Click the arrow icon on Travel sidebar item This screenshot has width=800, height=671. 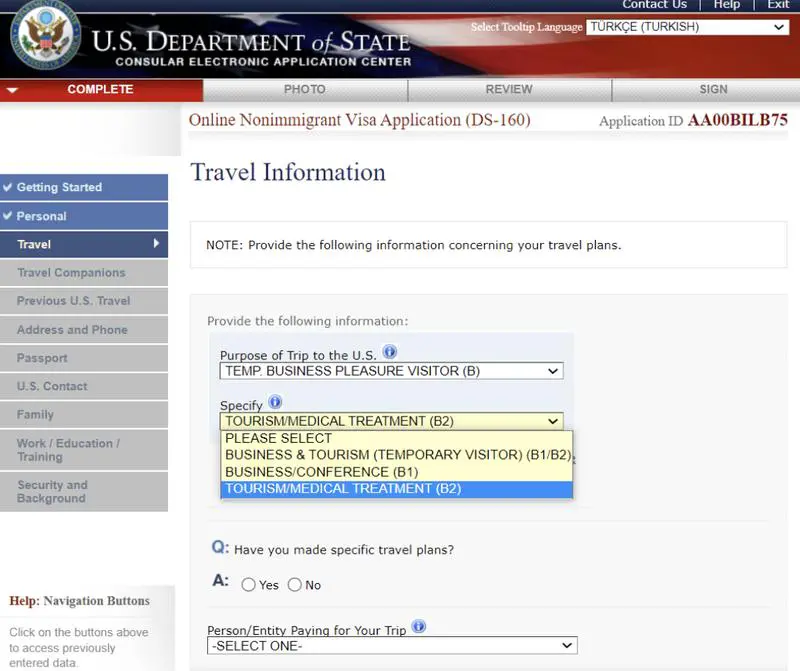[x=156, y=244]
